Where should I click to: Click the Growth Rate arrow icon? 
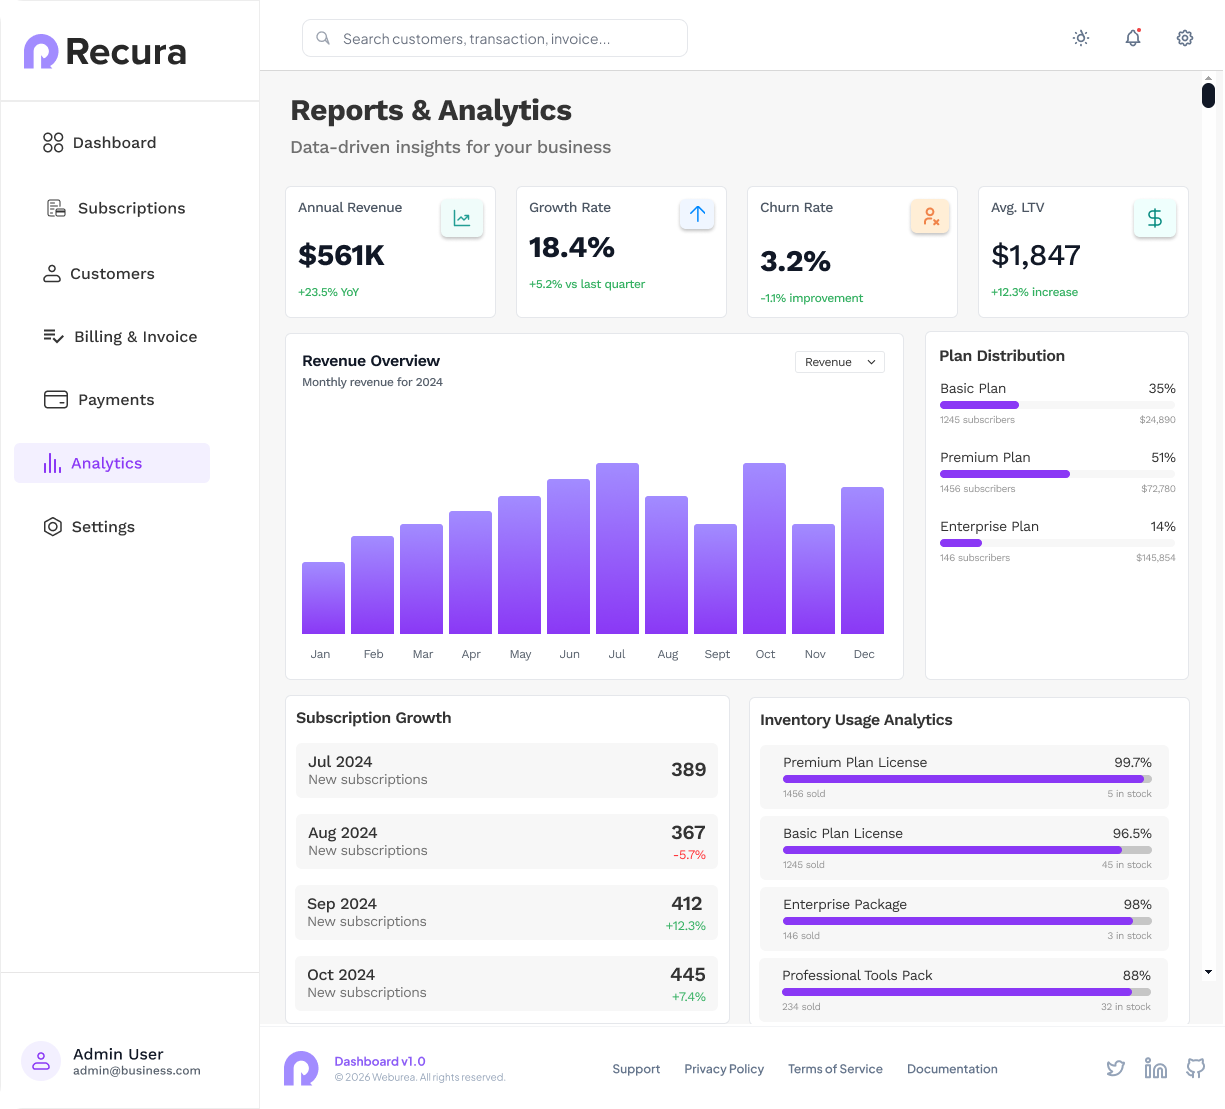[697, 213]
